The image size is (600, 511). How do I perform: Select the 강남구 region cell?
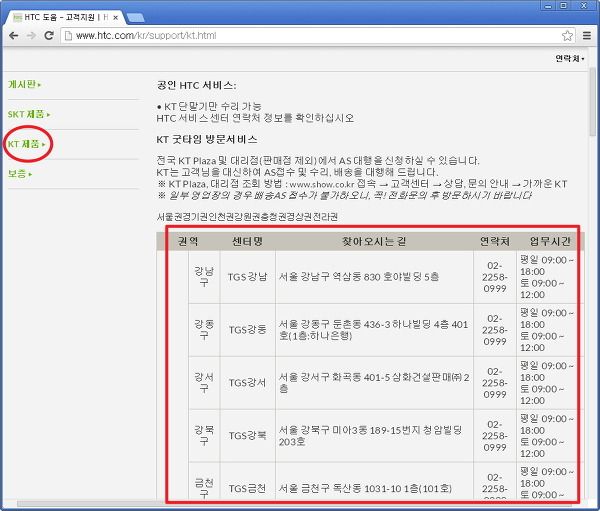tap(204, 277)
